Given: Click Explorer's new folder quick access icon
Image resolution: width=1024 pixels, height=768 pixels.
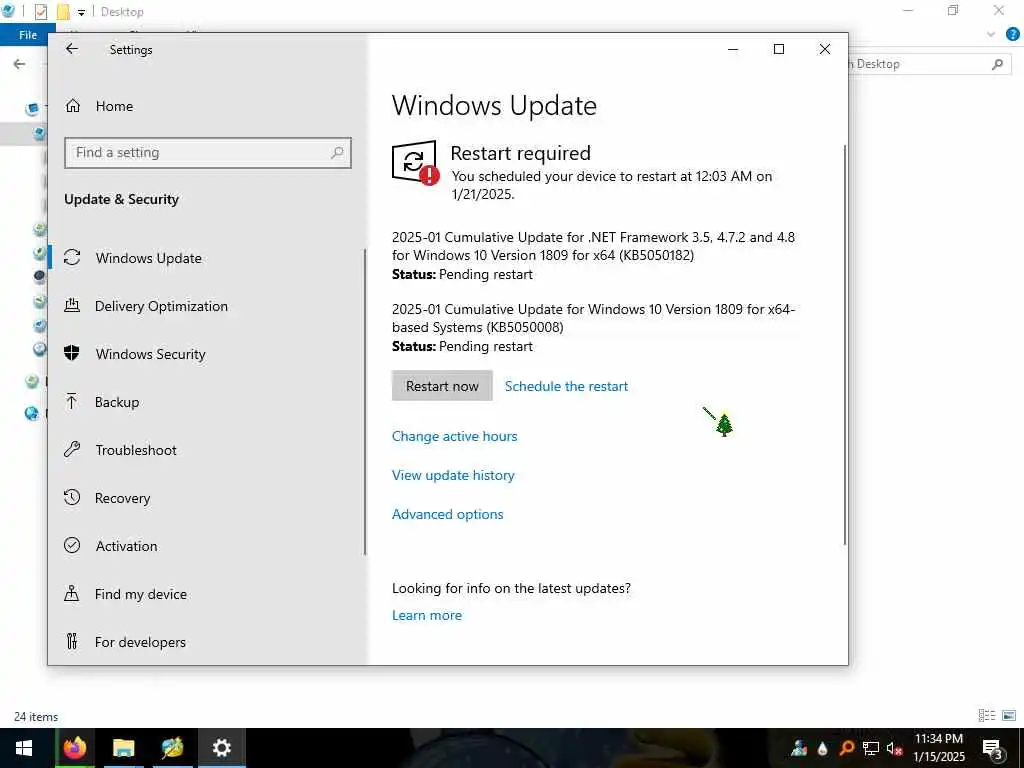Looking at the screenshot, I should click(63, 12).
